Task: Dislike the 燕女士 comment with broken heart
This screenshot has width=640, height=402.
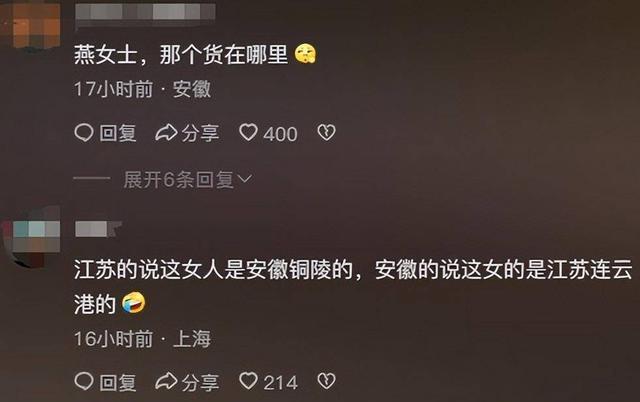Action: [x=327, y=133]
